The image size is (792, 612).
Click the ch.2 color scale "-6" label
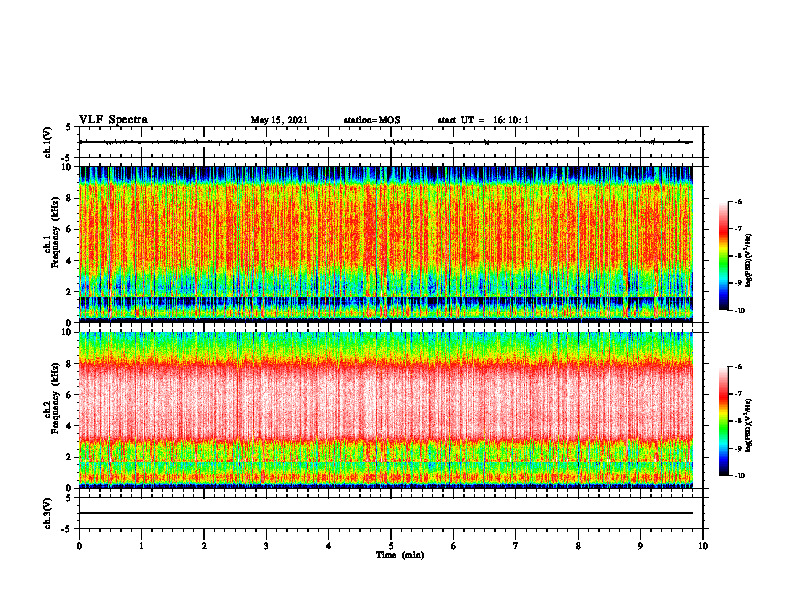coord(738,367)
